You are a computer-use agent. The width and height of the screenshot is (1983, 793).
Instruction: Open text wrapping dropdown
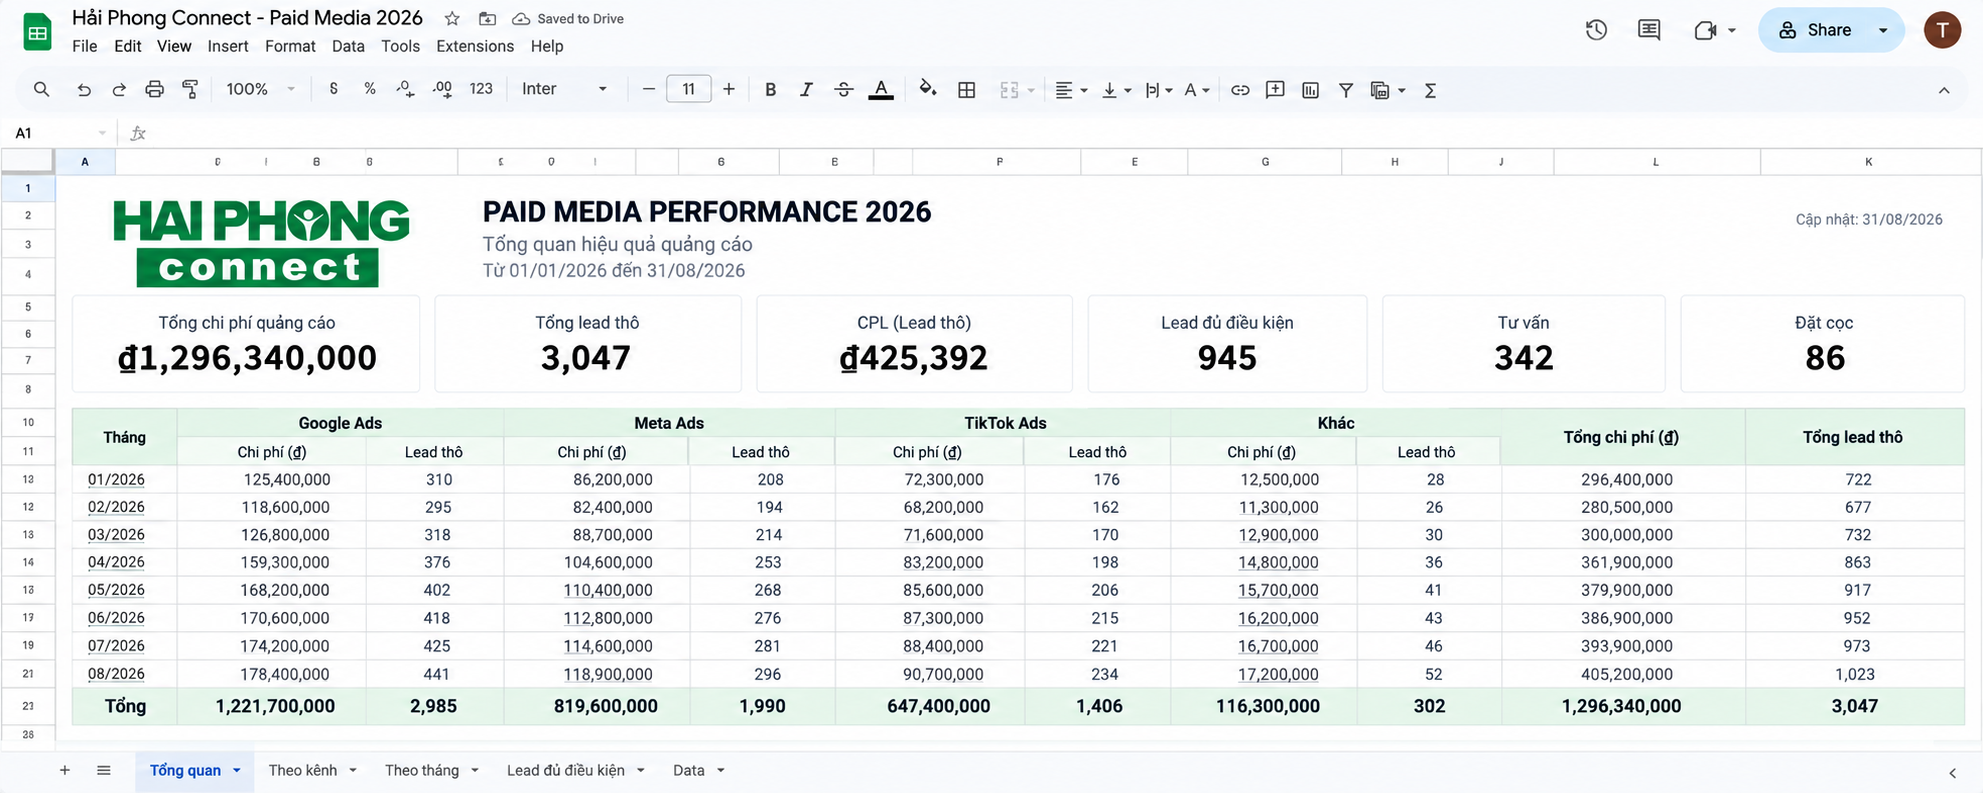(x=1158, y=89)
